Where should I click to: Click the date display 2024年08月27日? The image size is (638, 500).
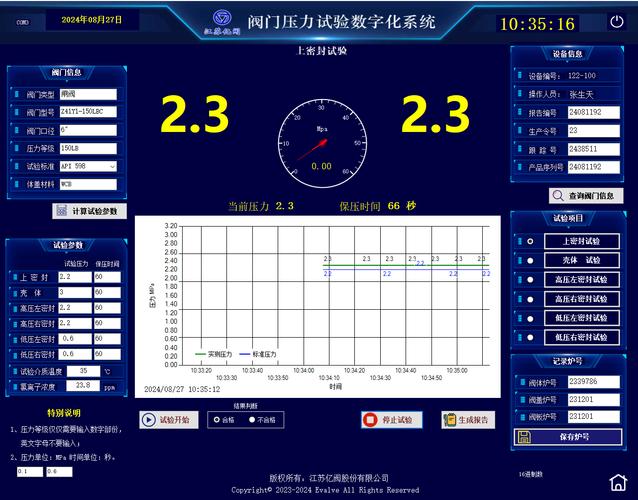point(92,20)
